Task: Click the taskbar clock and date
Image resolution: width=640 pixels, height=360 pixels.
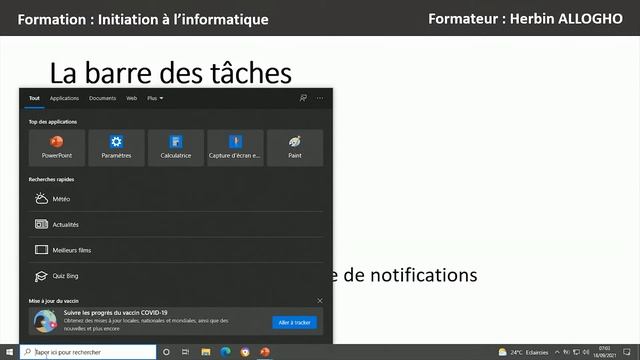Action: (604, 352)
